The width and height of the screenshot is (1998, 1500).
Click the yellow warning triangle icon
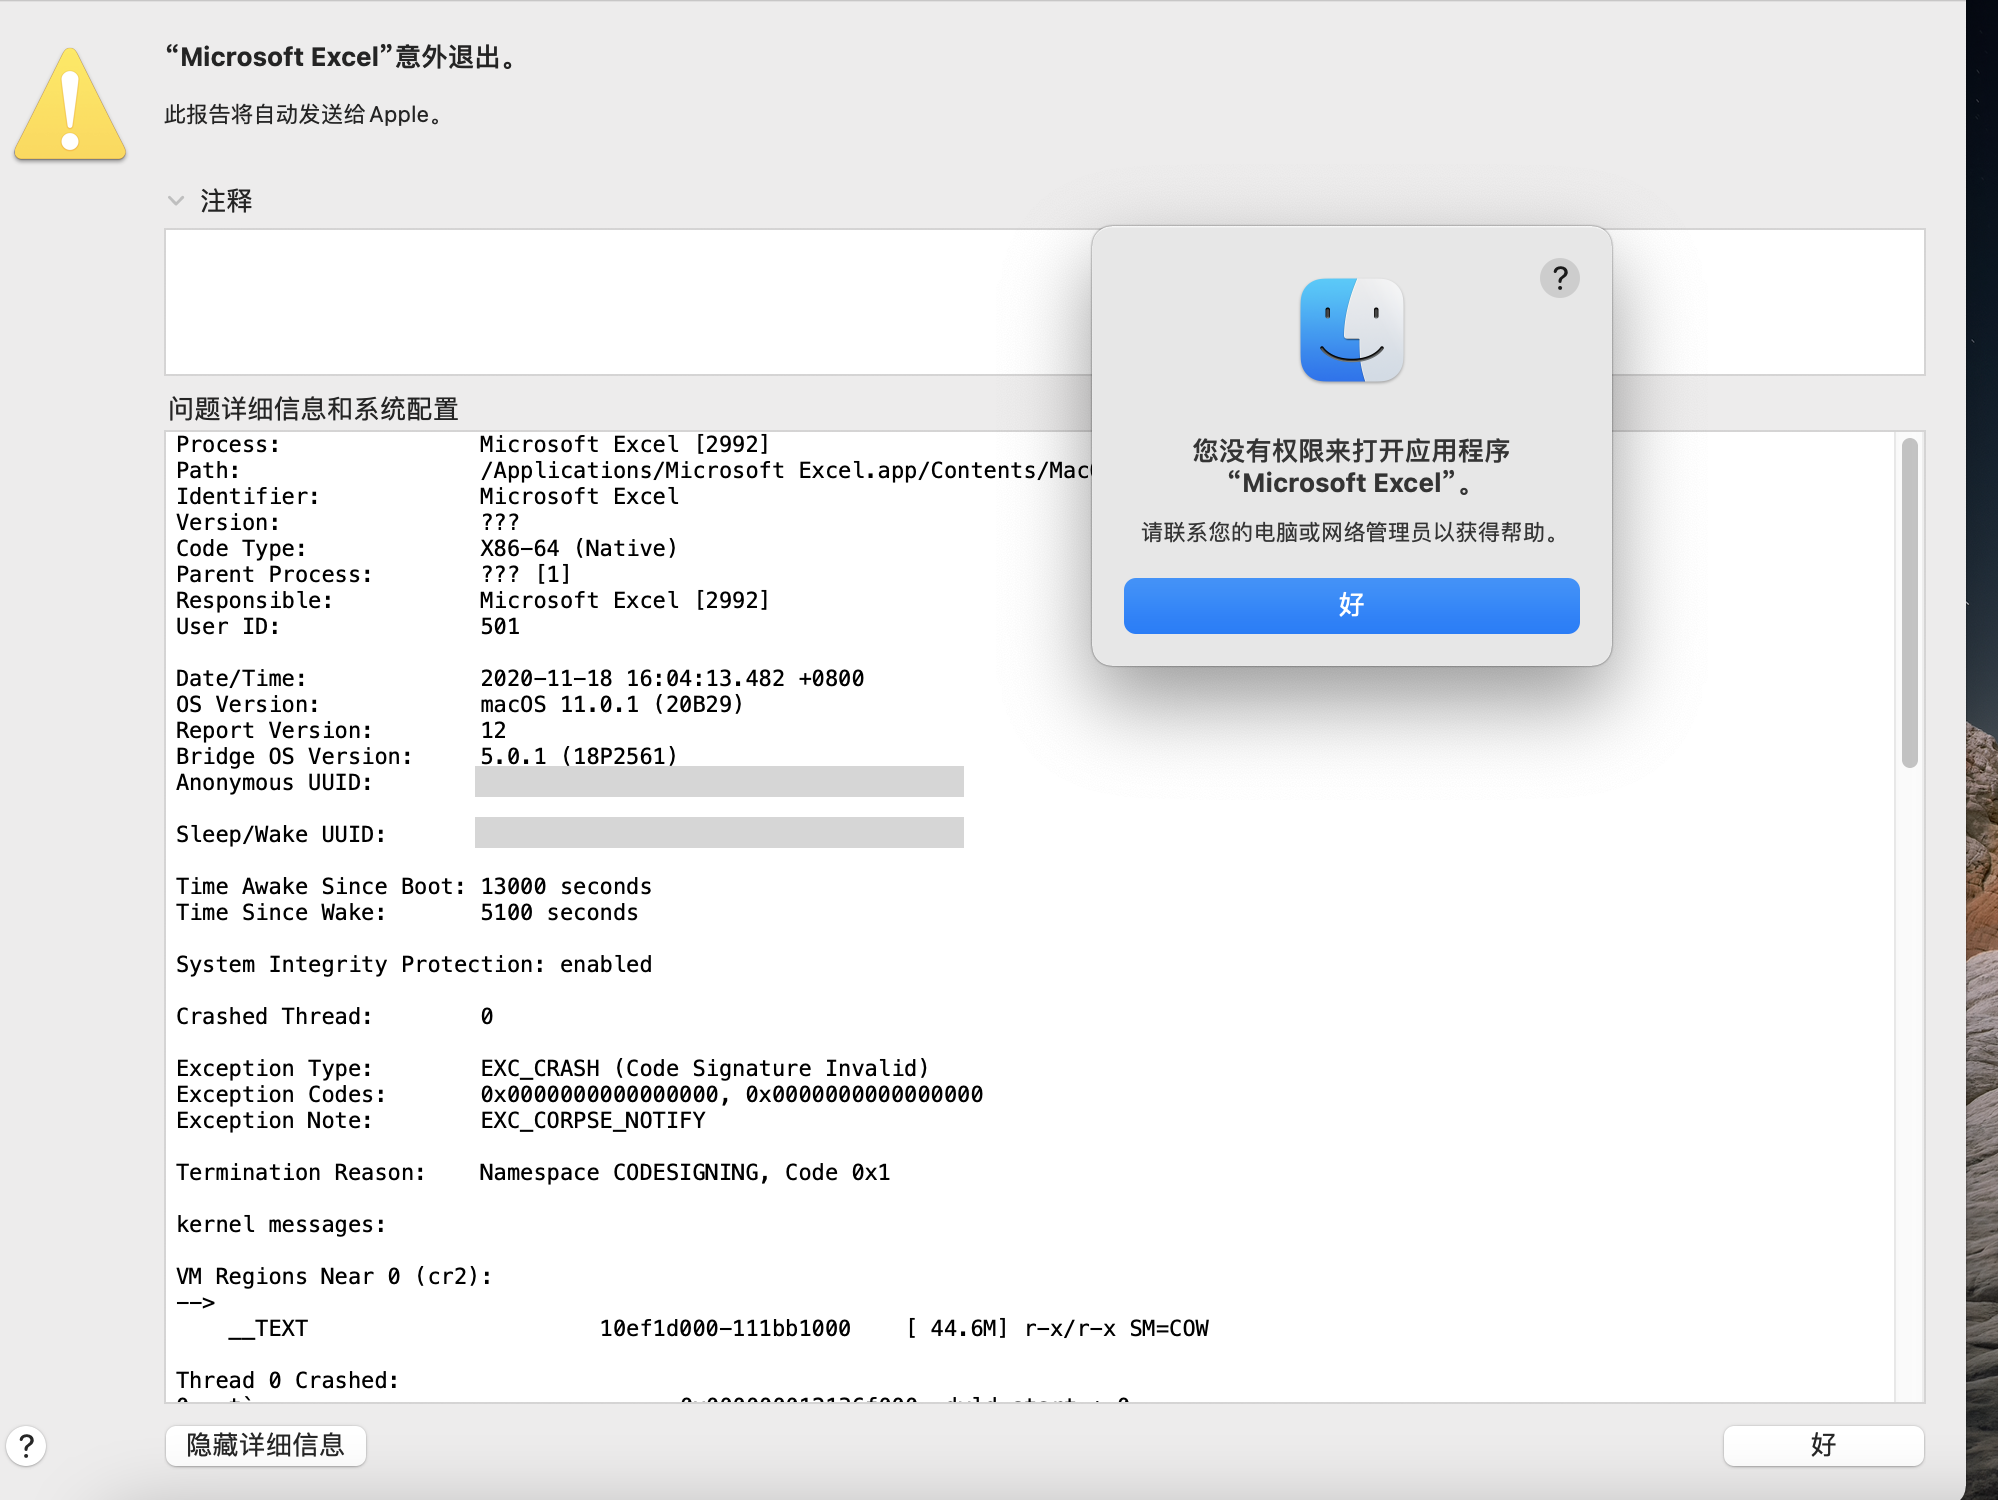coord(70,106)
